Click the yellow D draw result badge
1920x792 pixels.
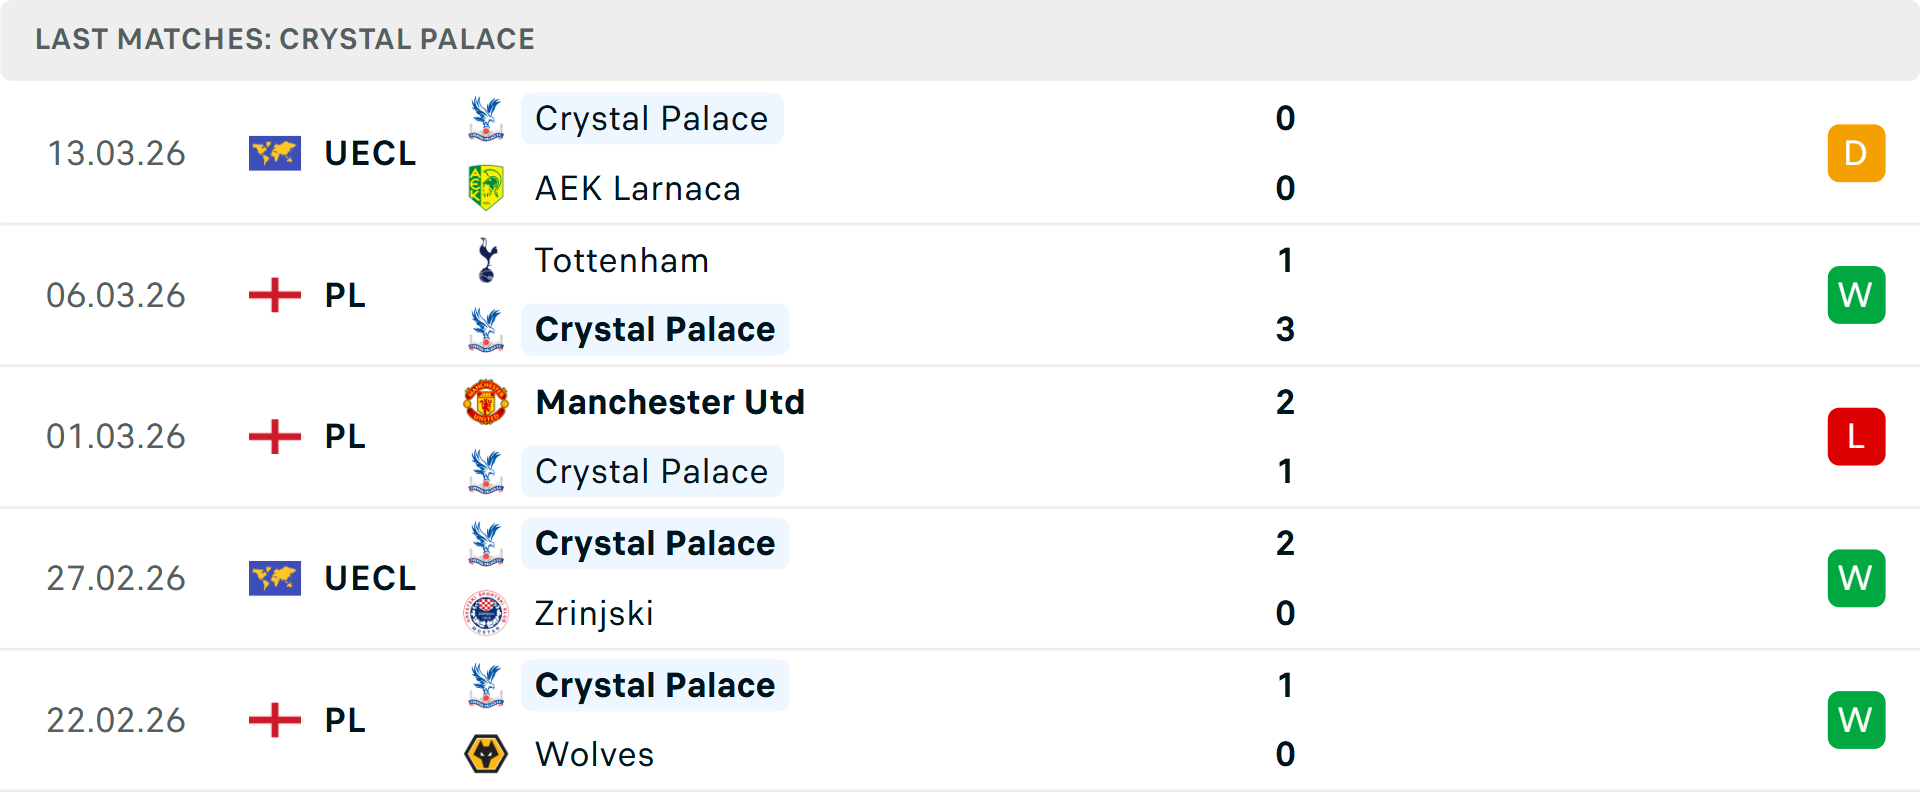point(1856,153)
